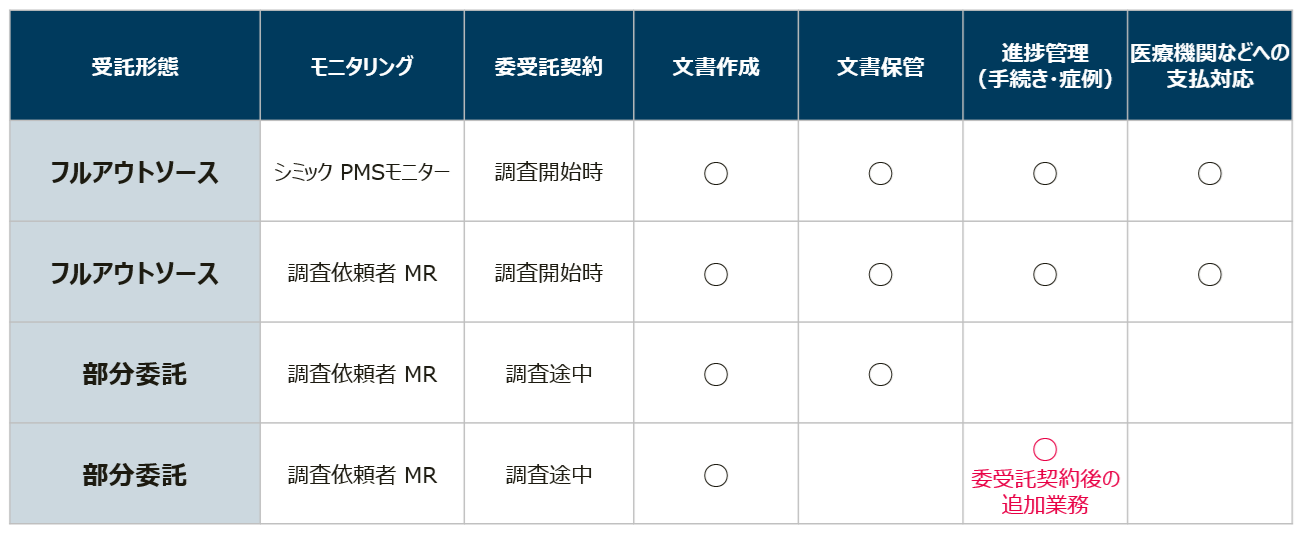This screenshot has width=1304, height=535.
Task: Click the 支払対応 circle in the second row
Action: pyautogui.click(x=1209, y=274)
